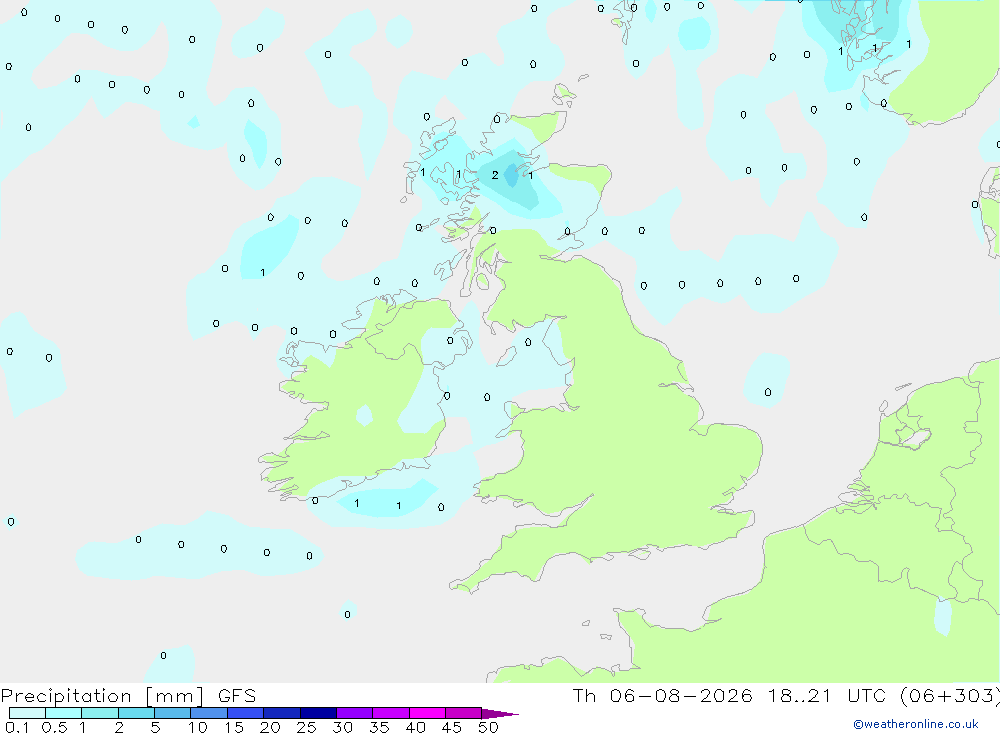The width and height of the screenshot is (1000, 733).
Task: Click the "0.5" legend scale label
Action: [54, 727]
